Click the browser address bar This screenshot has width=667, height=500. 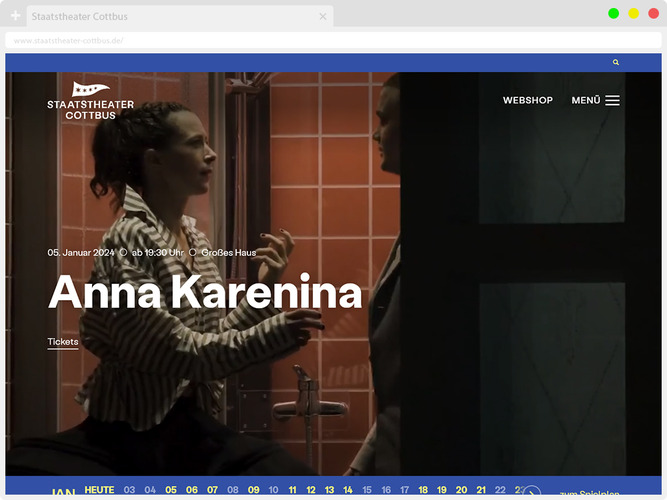330,41
